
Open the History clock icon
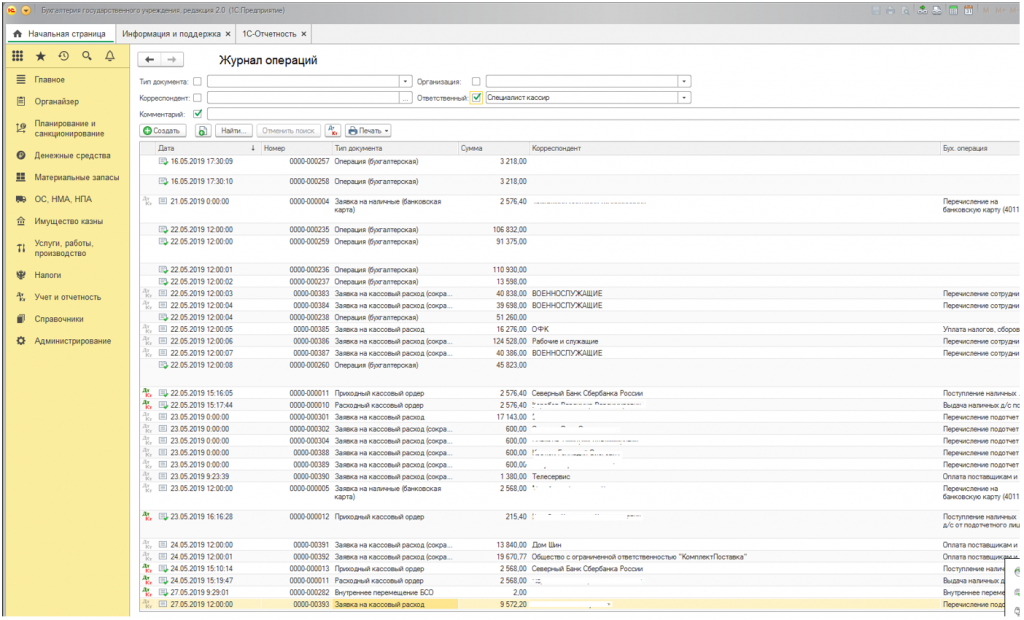[64, 57]
